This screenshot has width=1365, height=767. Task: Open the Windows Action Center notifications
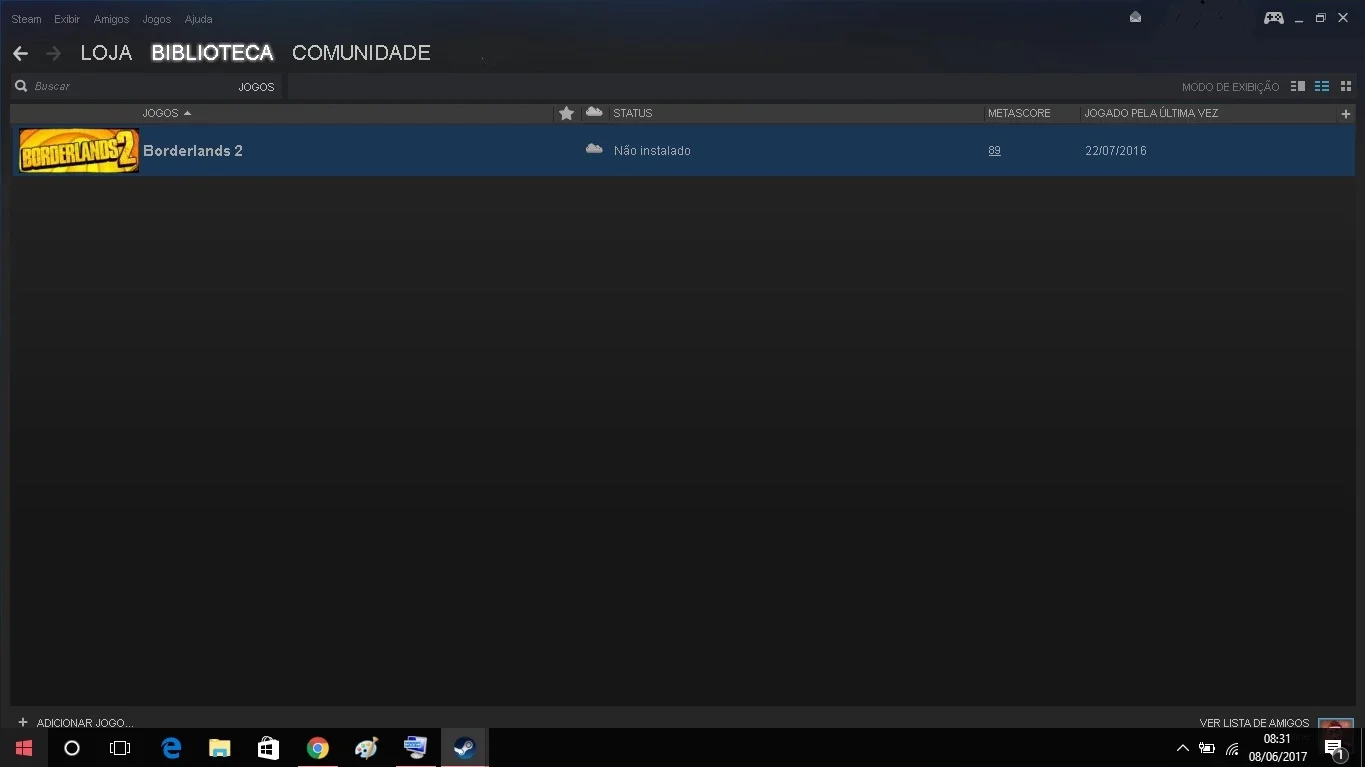click(1334, 748)
